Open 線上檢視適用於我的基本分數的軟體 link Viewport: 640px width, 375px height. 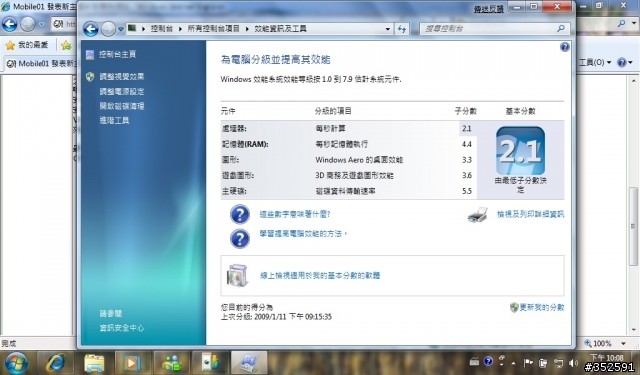coord(320,276)
